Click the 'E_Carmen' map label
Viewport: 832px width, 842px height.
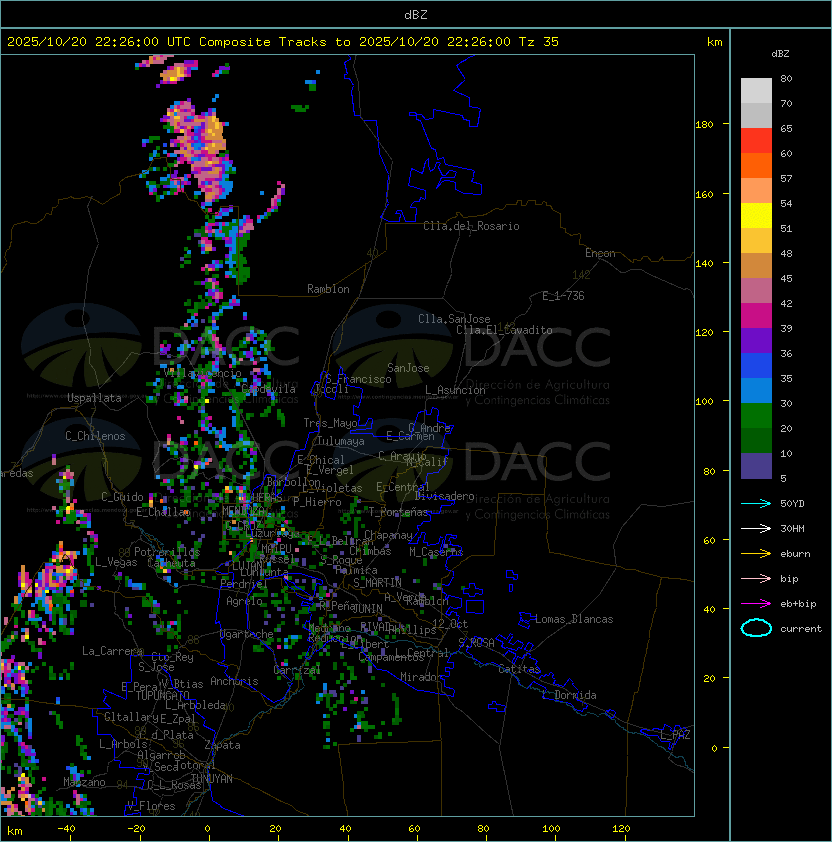coord(411,435)
